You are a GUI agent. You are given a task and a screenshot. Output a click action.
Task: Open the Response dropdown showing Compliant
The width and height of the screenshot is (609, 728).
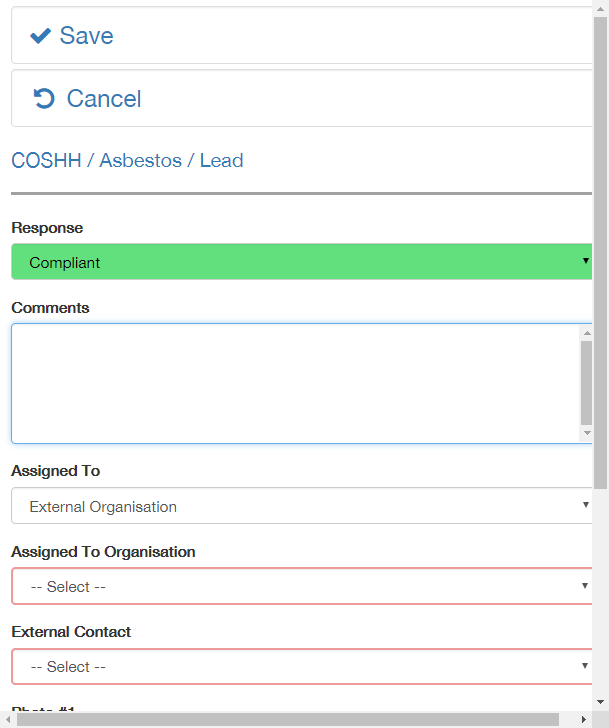pyautogui.click(x=301, y=263)
